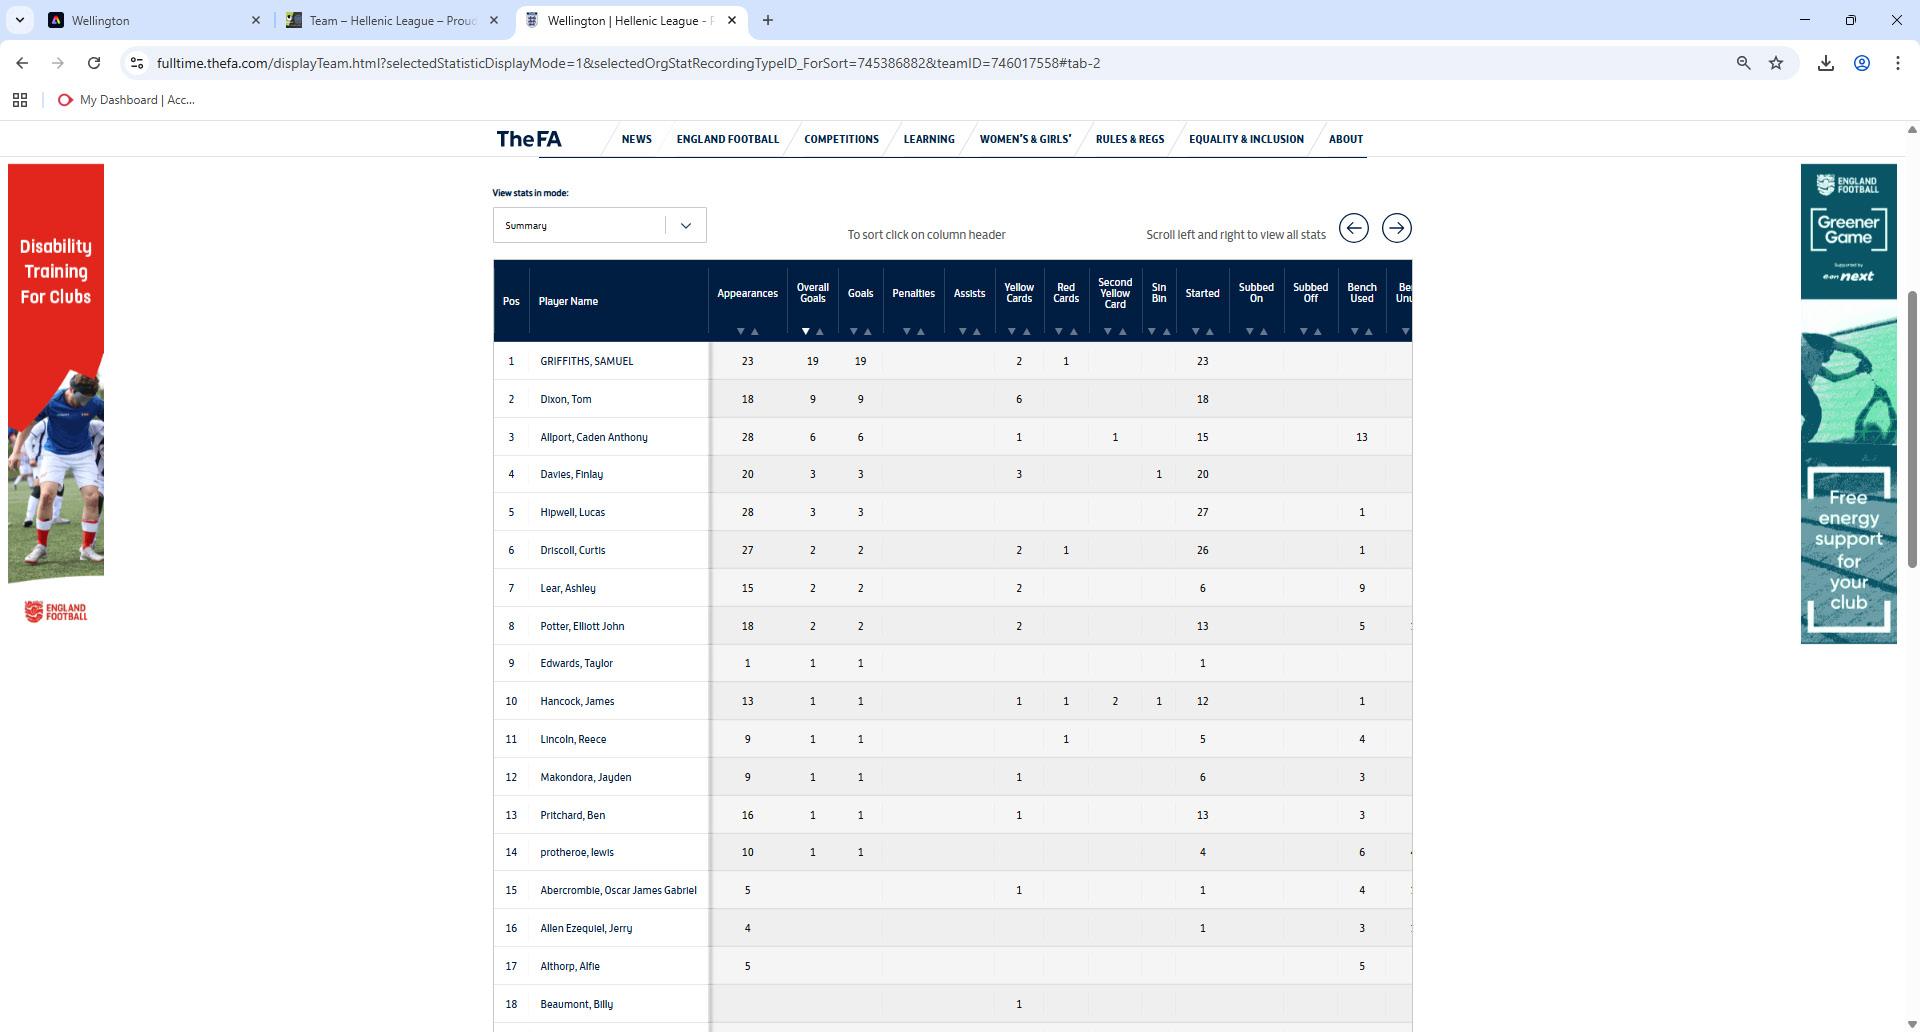Bookmark this page with the star icon
1920x1032 pixels.
click(1776, 63)
